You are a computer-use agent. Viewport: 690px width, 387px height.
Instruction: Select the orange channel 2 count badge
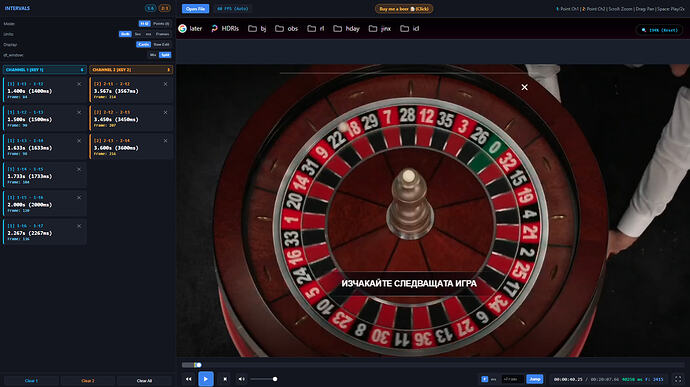[165, 8]
